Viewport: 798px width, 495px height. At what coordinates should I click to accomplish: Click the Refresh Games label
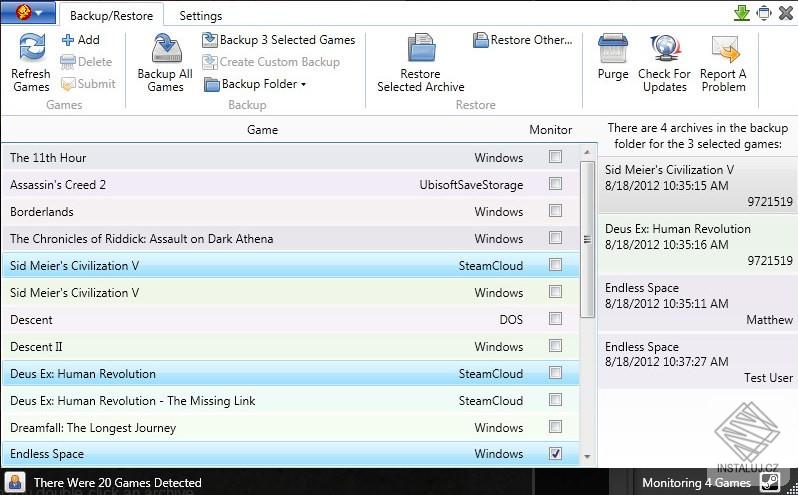coord(31,80)
